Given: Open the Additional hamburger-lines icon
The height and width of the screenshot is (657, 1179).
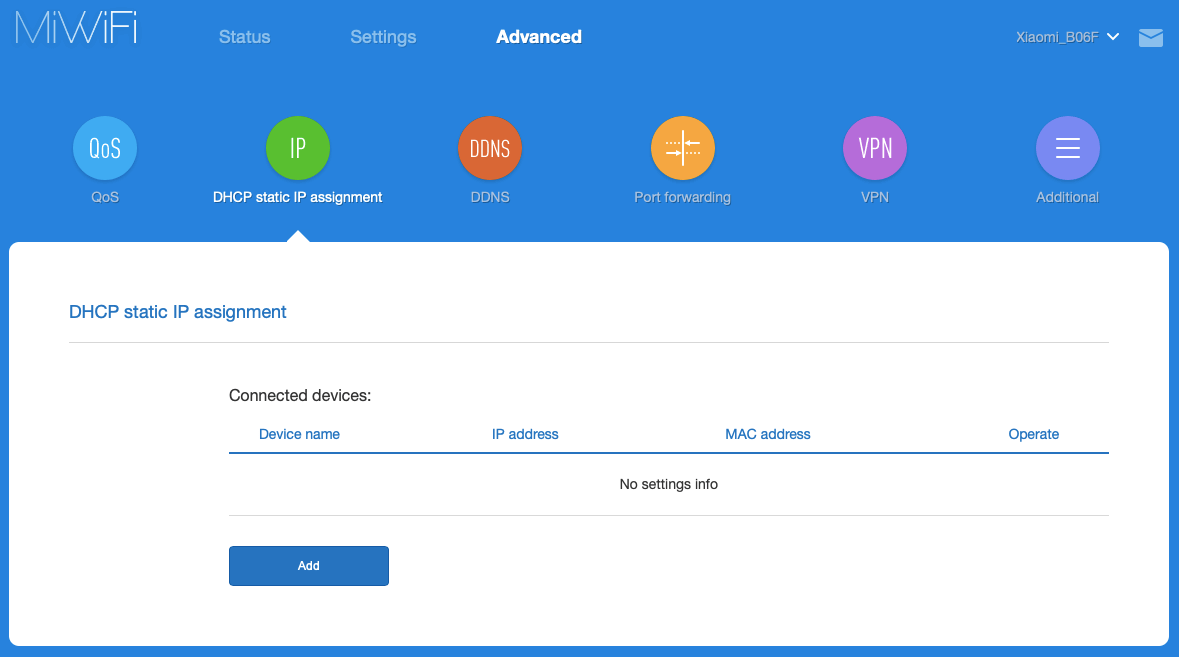Looking at the screenshot, I should [x=1068, y=148].
